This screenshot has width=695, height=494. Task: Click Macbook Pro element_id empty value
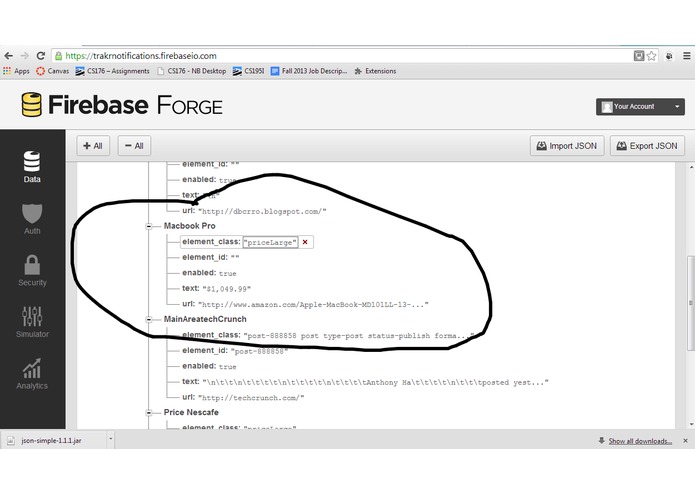235,257
